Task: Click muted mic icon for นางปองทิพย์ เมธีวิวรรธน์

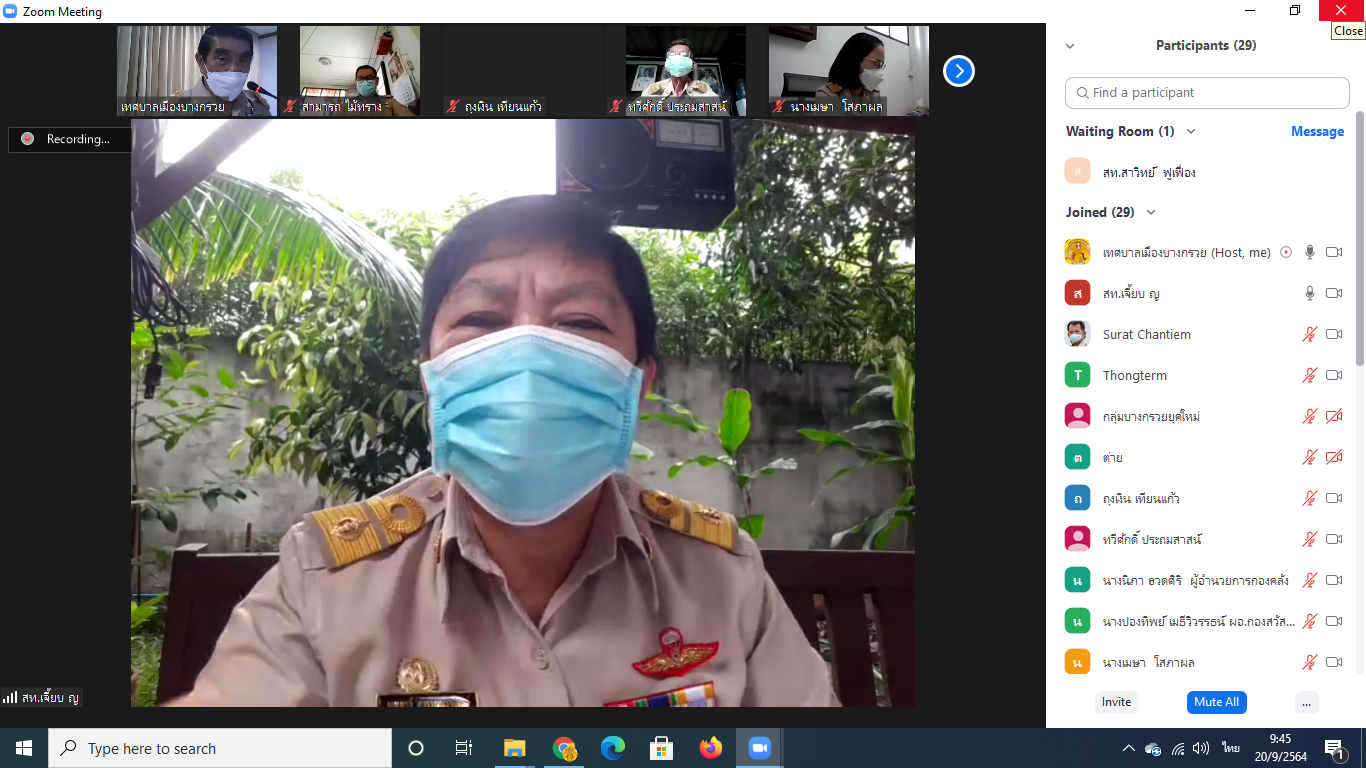Action: [1310, 622]
